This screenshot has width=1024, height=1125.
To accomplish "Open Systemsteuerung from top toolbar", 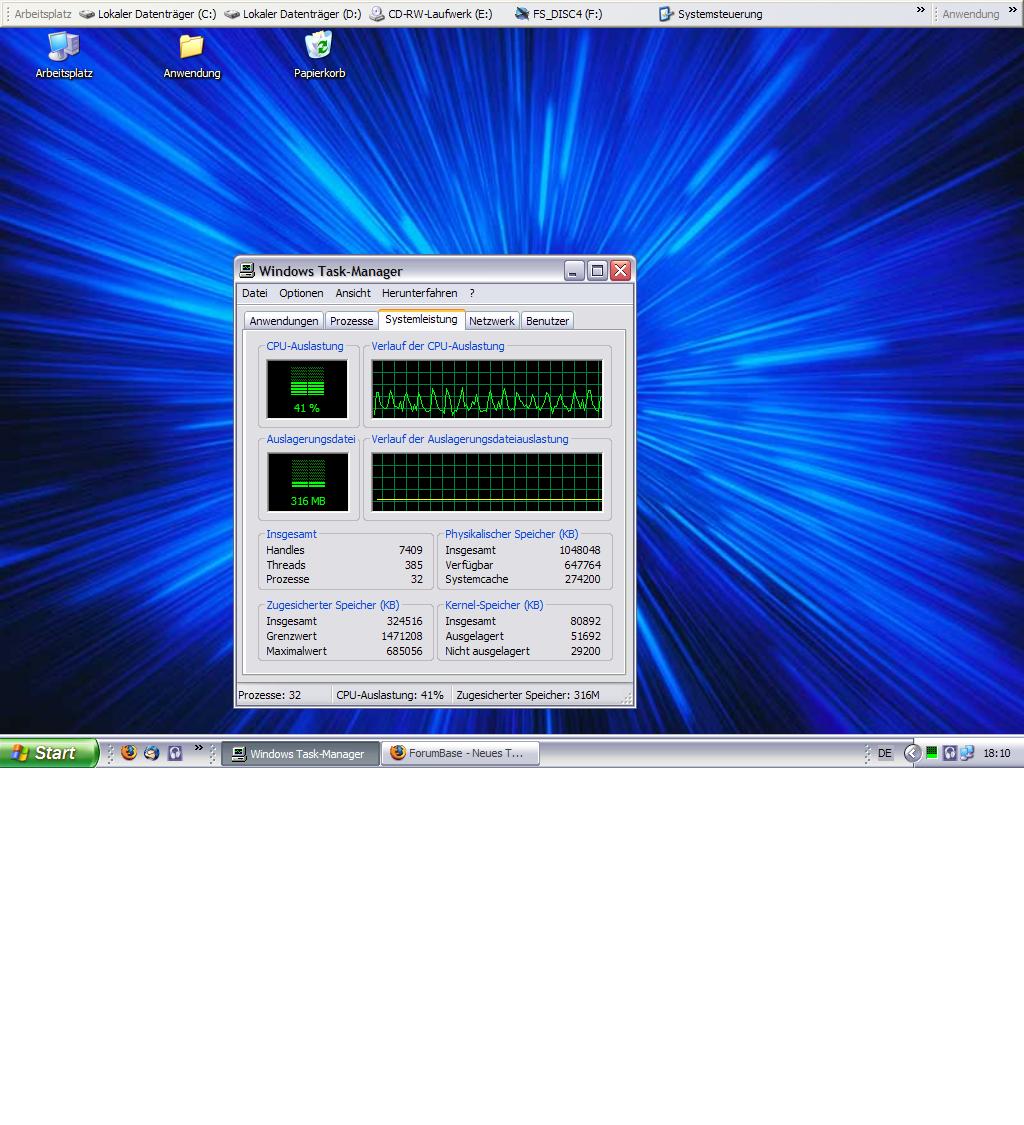I will 710,14.
